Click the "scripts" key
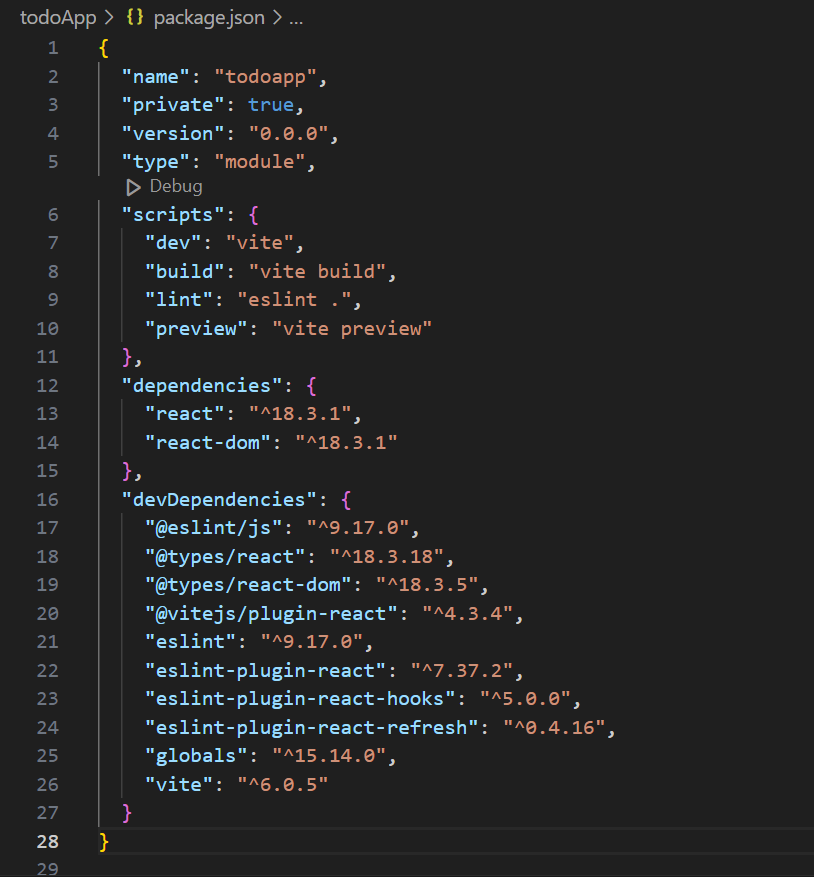The height and width of the screenshot is (877, 814). 173,215
